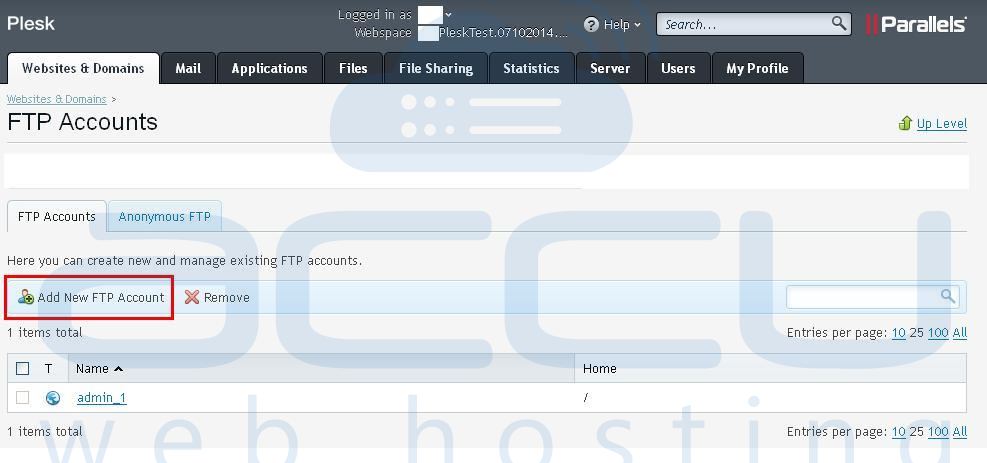Screen dimensions: 987x463
Task: Set bottom entries per page to All
Action: (x=960, y=432)
